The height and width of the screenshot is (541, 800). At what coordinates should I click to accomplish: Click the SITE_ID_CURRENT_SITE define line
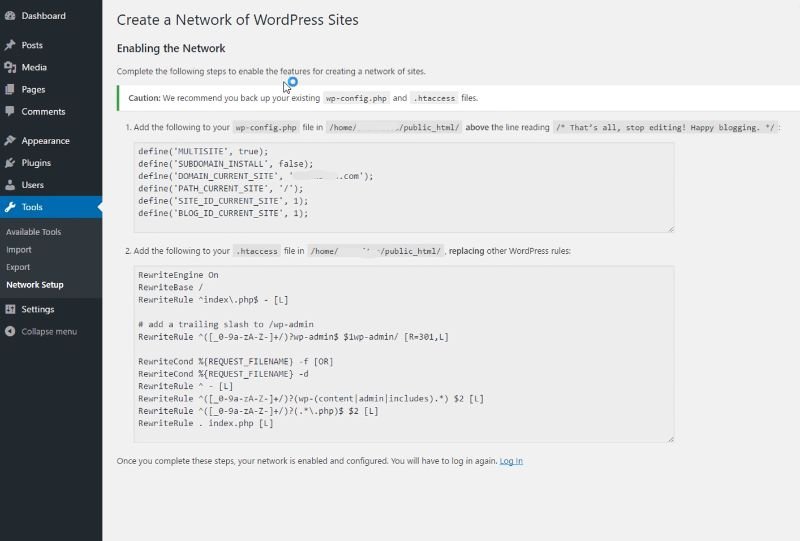[x=223, y=201]
